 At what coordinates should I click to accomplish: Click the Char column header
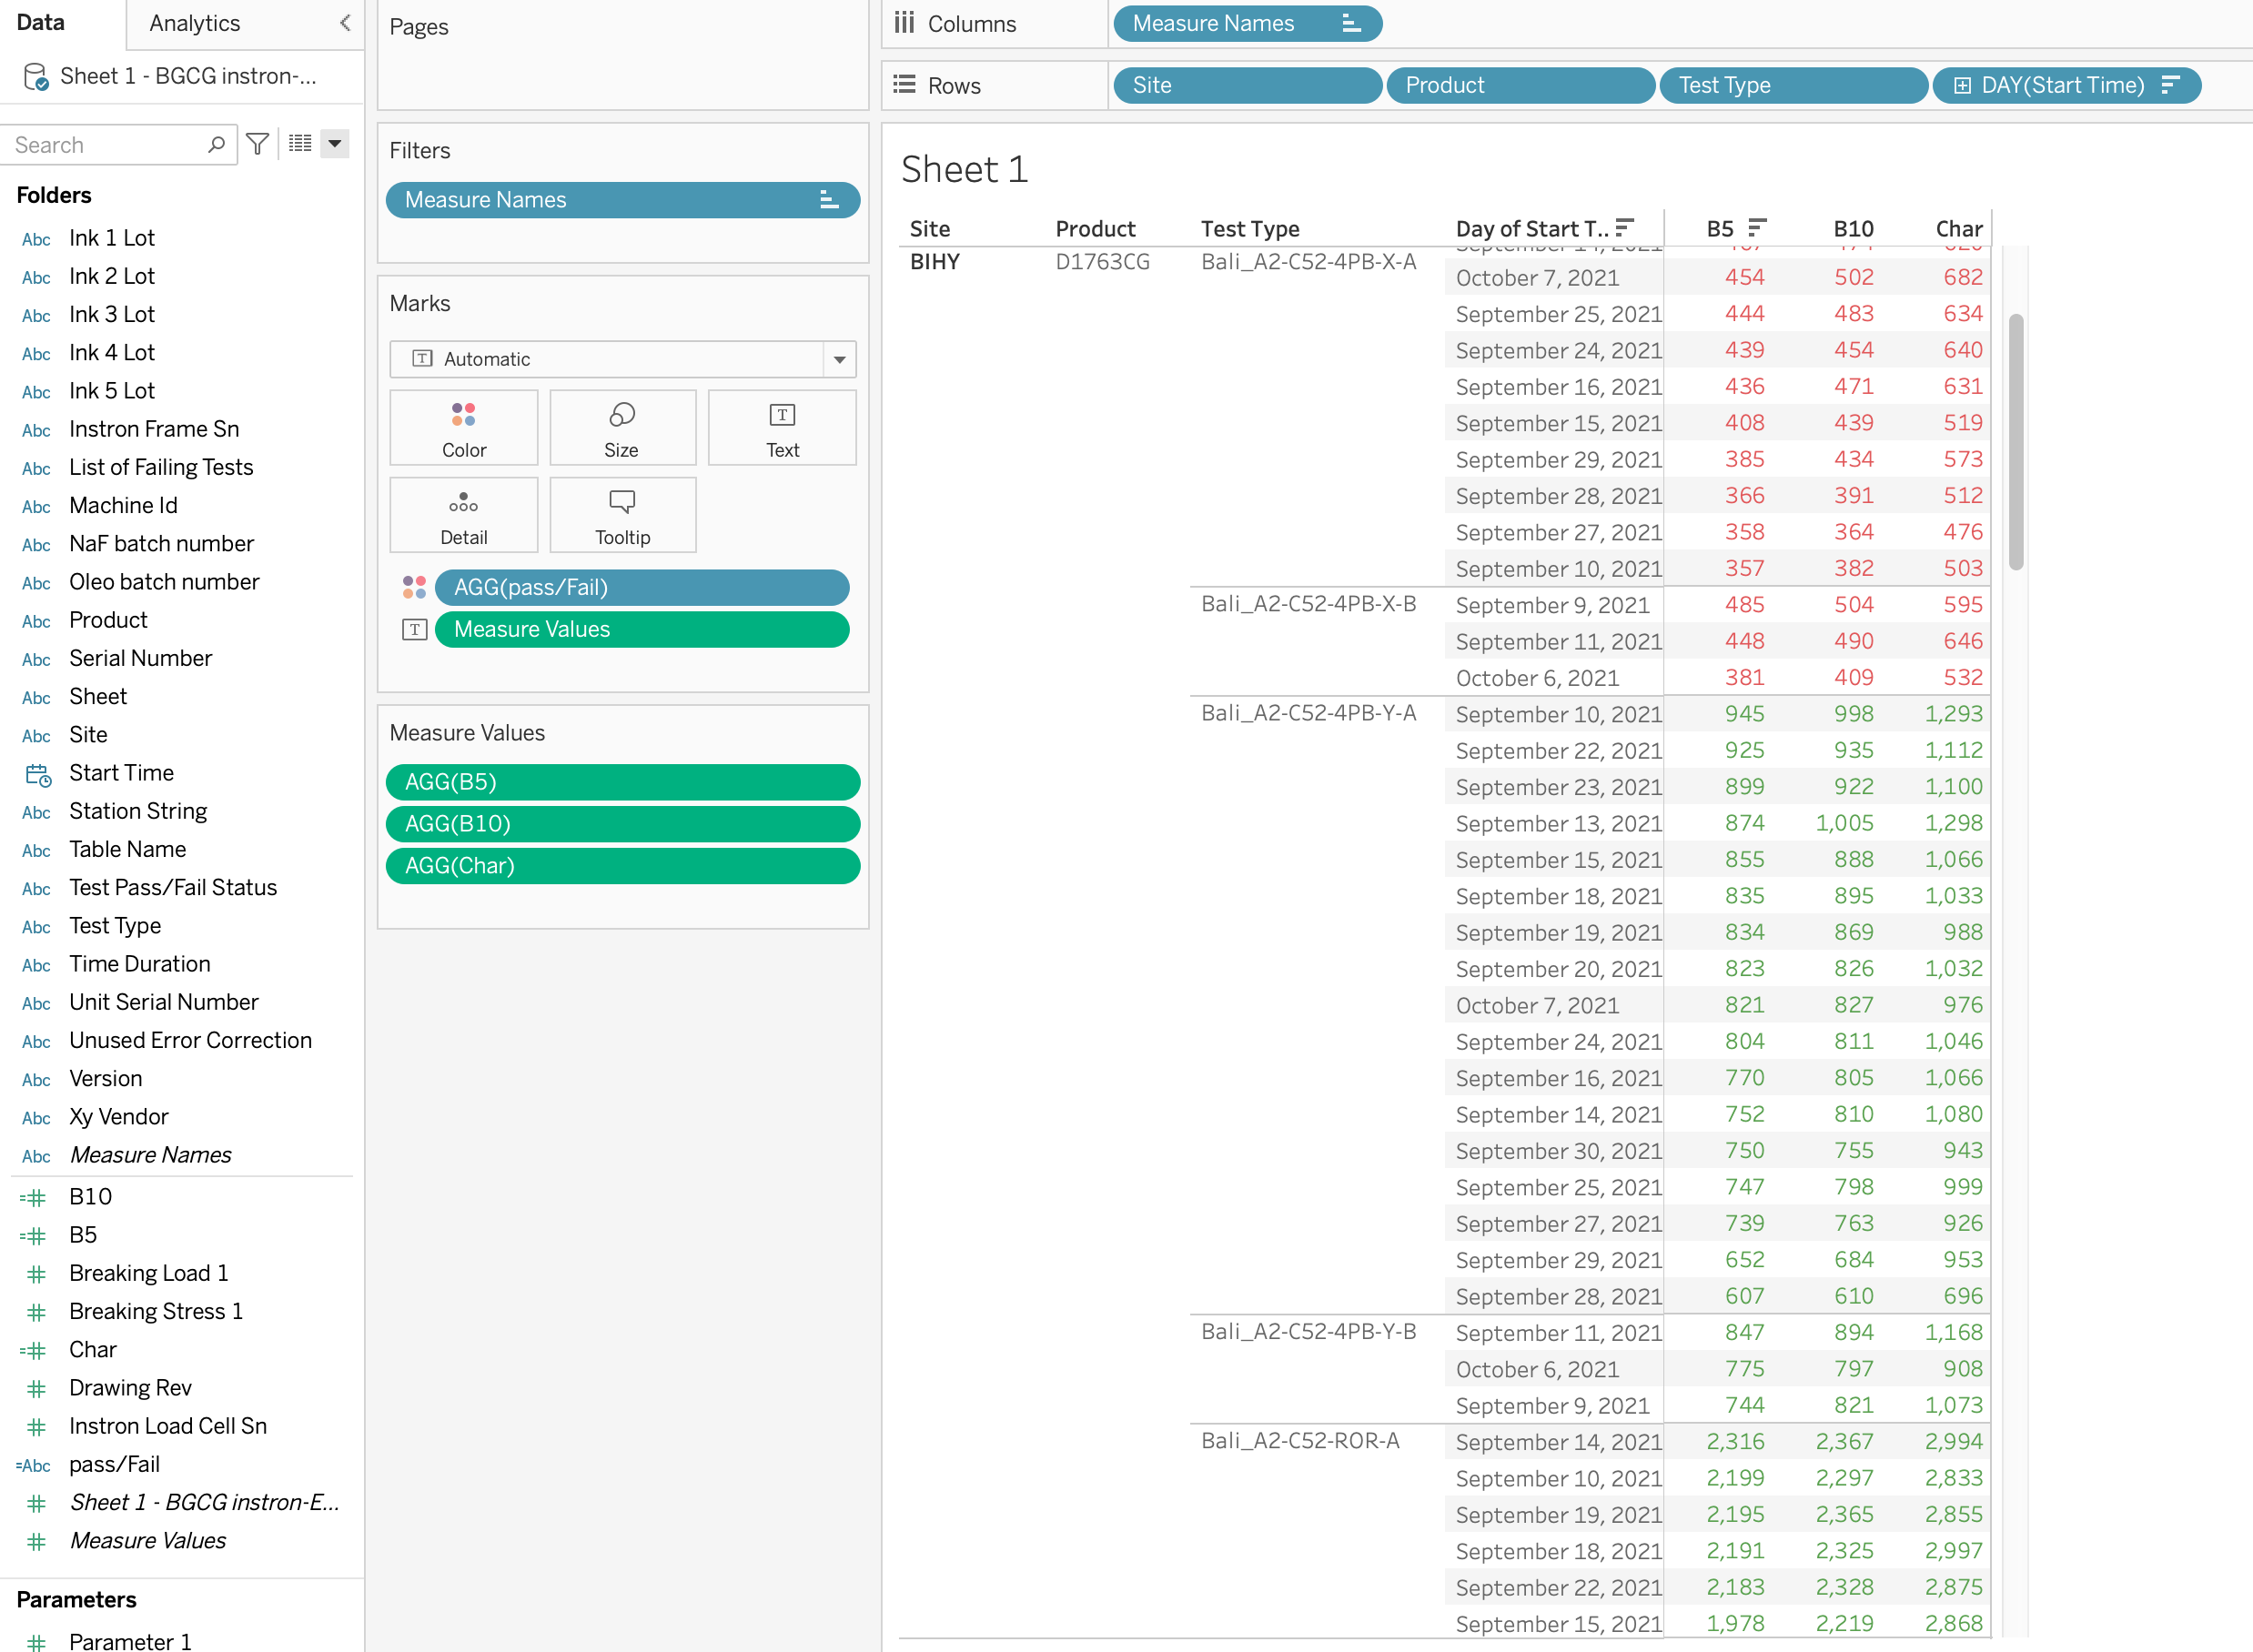1958,229
